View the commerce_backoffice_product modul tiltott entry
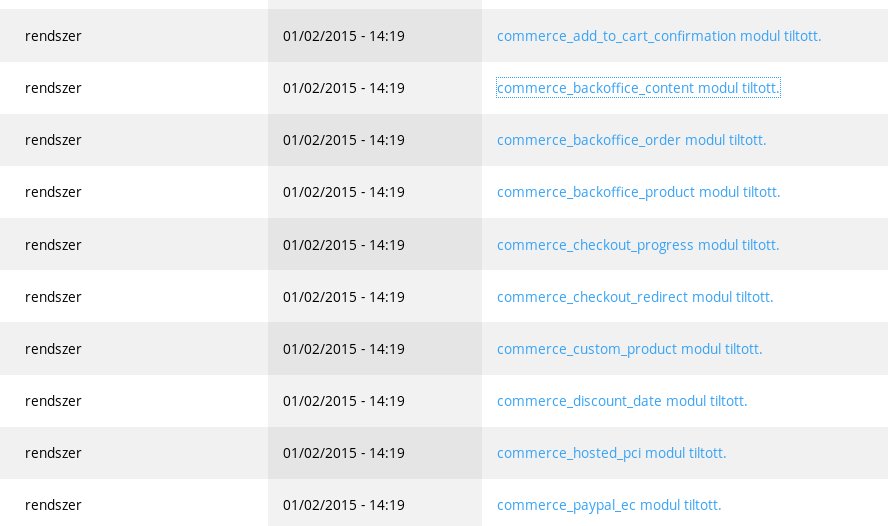Screen dimensions: 888x526 638,192
